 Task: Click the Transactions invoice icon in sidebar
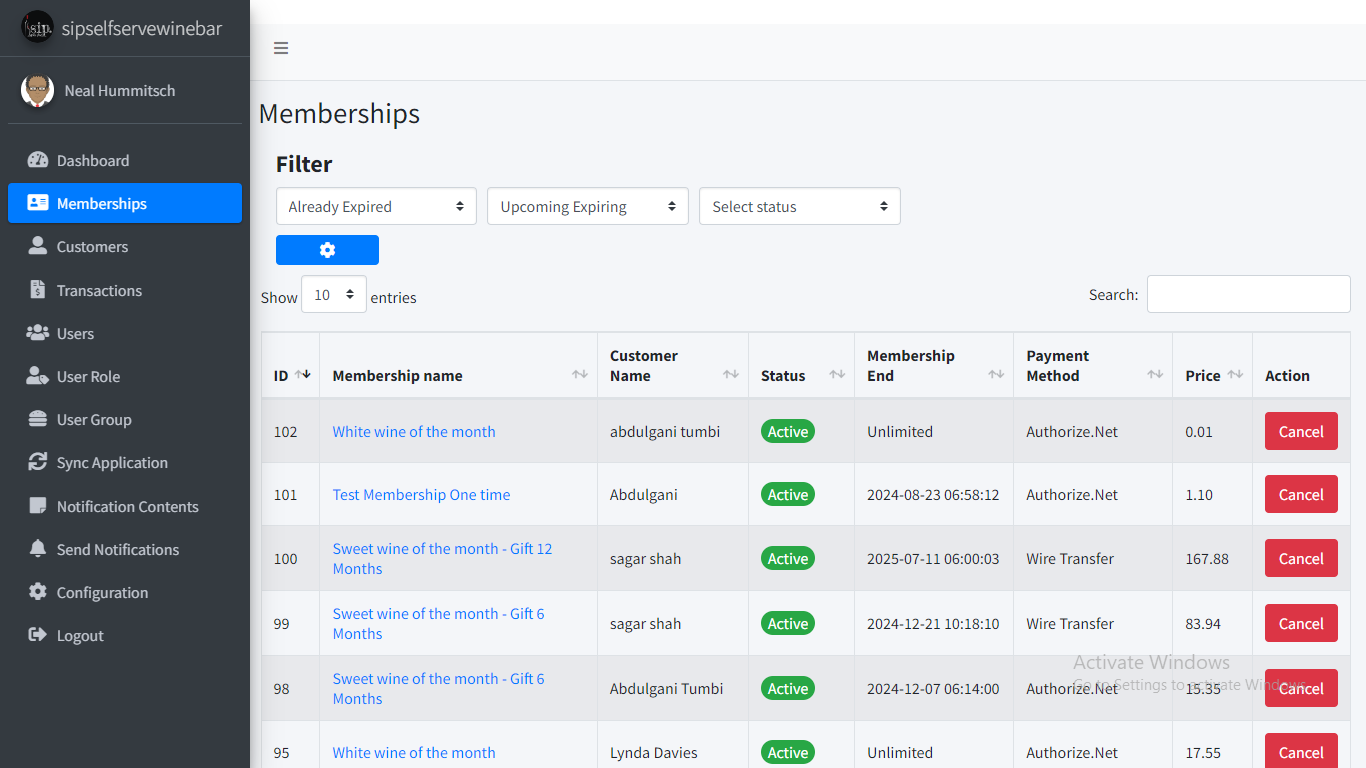(38, 290)
